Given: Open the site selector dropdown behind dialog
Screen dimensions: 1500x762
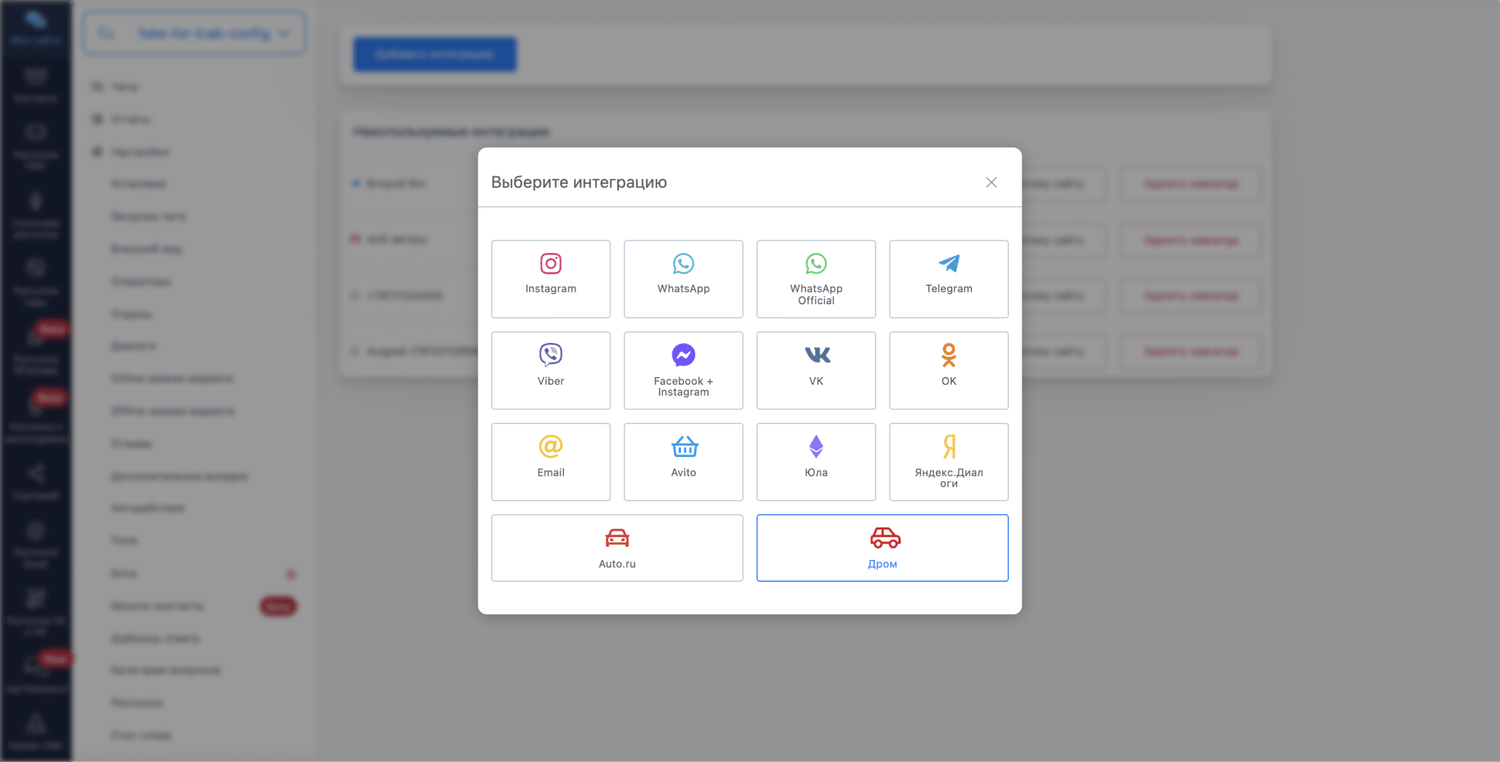Looking at the screenshot, I should (195, 34).
